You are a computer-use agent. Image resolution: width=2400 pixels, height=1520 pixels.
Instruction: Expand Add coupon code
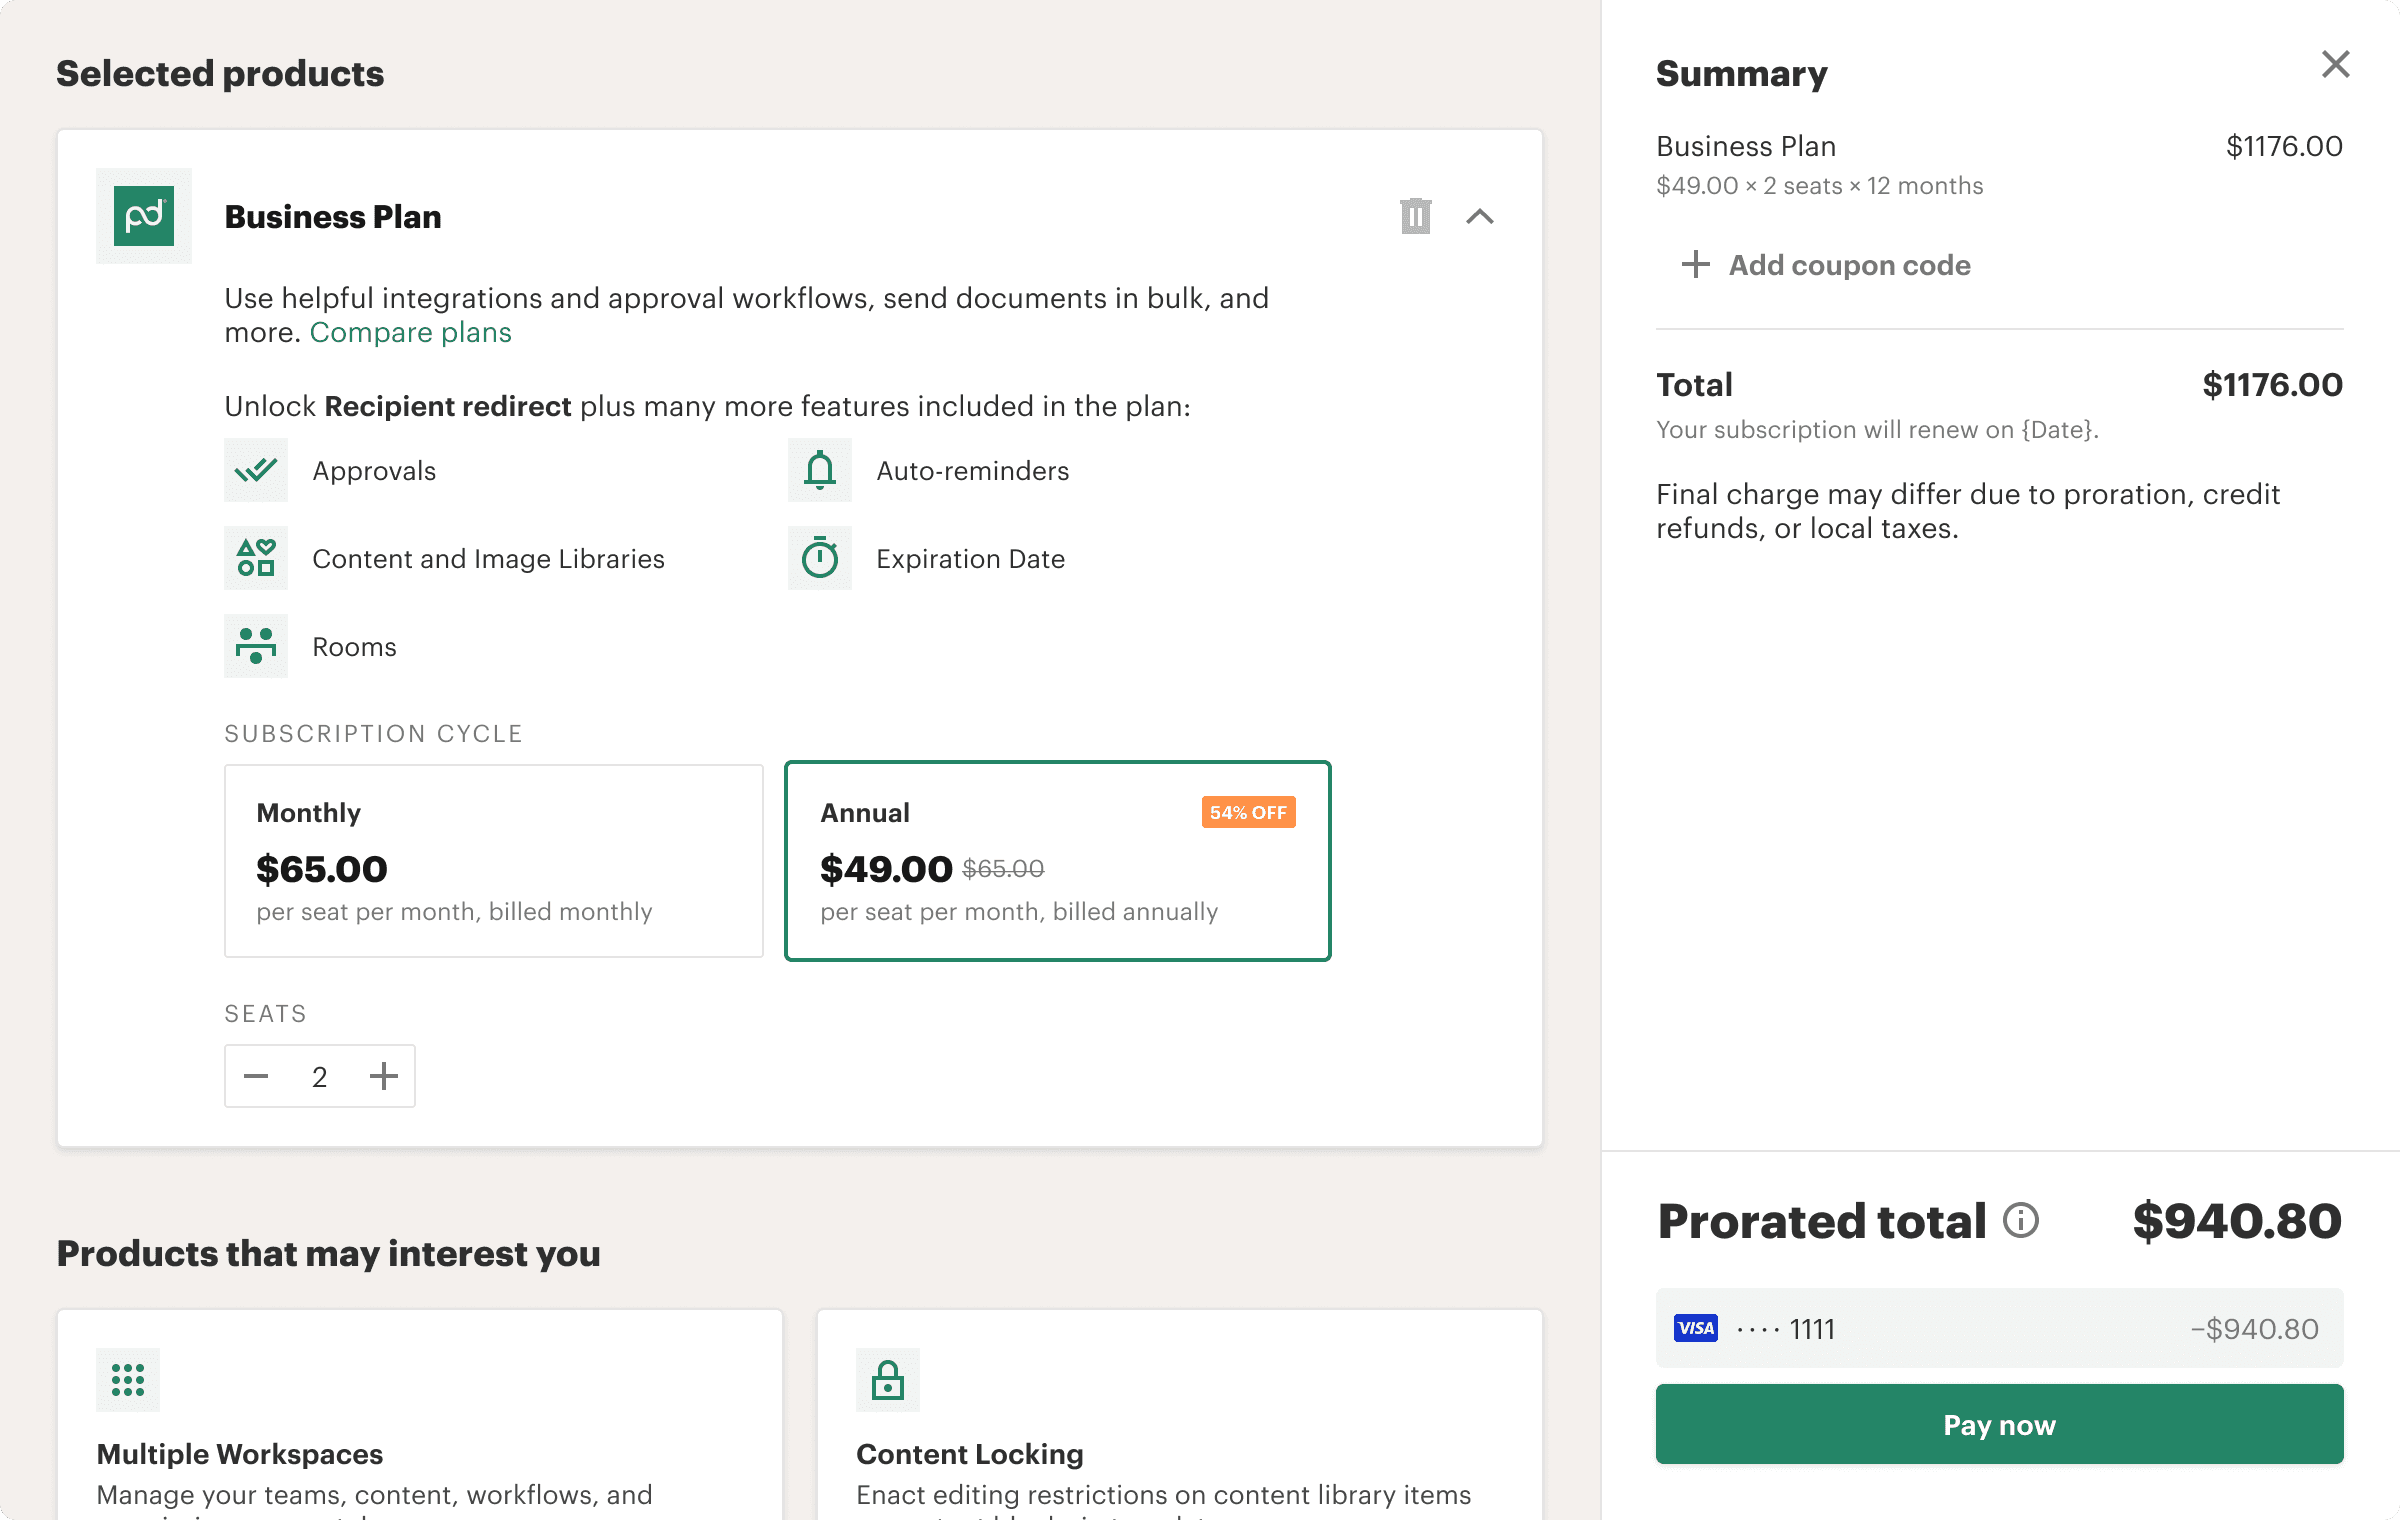click(x=1826, y=265)
